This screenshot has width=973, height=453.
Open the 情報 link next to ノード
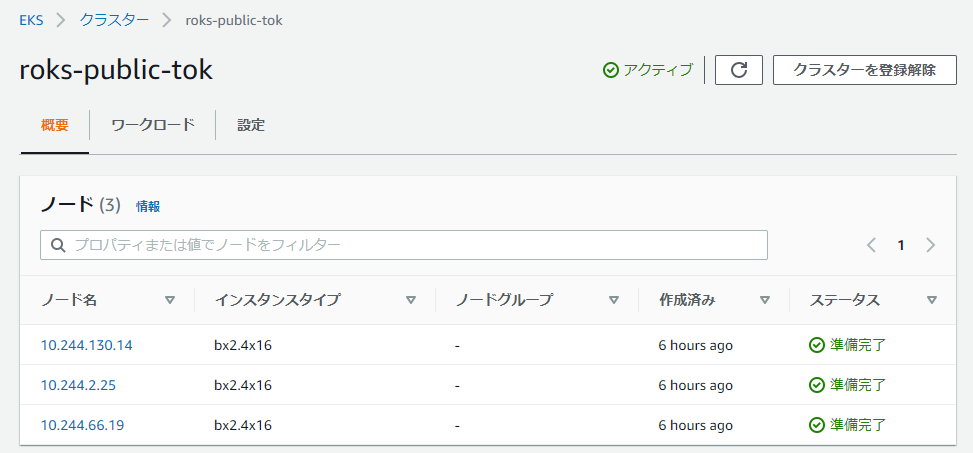point(148,207)
